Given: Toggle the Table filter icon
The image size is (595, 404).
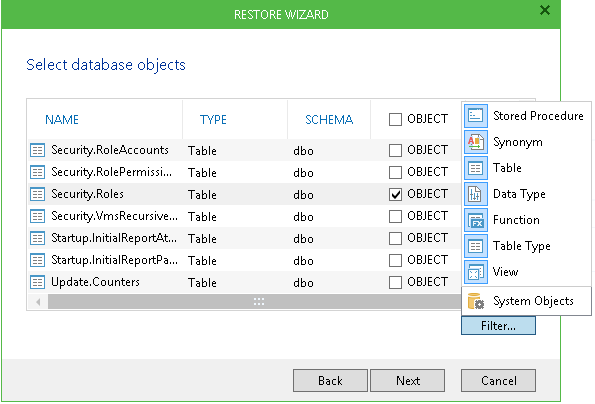Looking at the screenshot, I should [475, 168].
